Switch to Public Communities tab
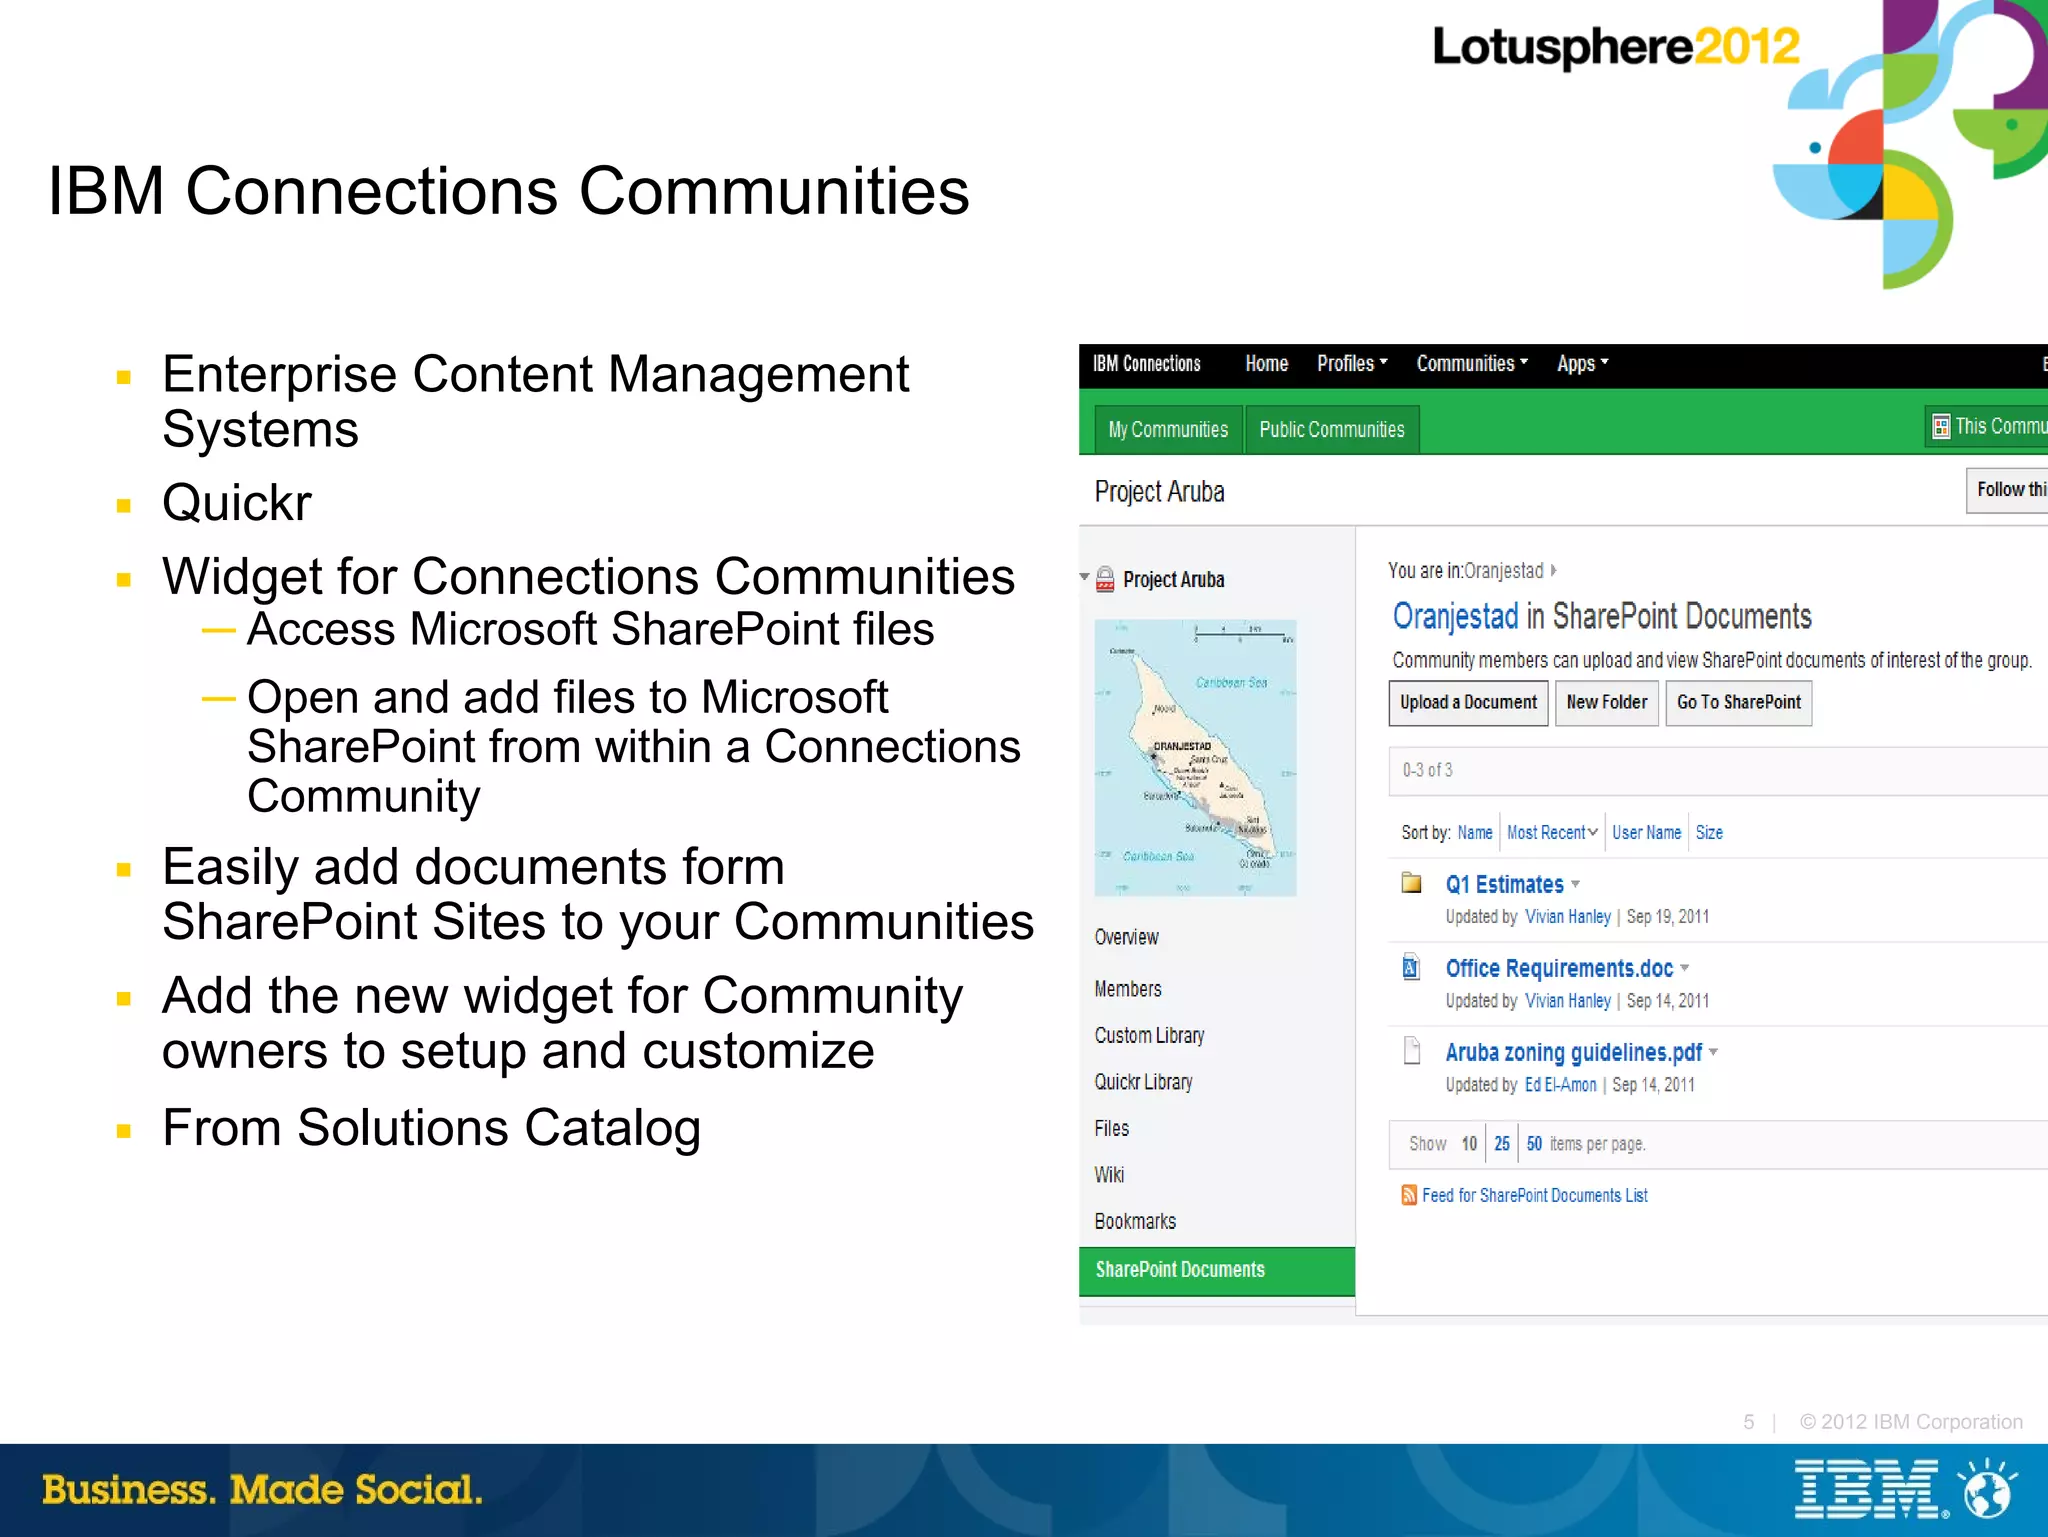The width and height of the screenshot is (2048, 1537). (1332, 430)
